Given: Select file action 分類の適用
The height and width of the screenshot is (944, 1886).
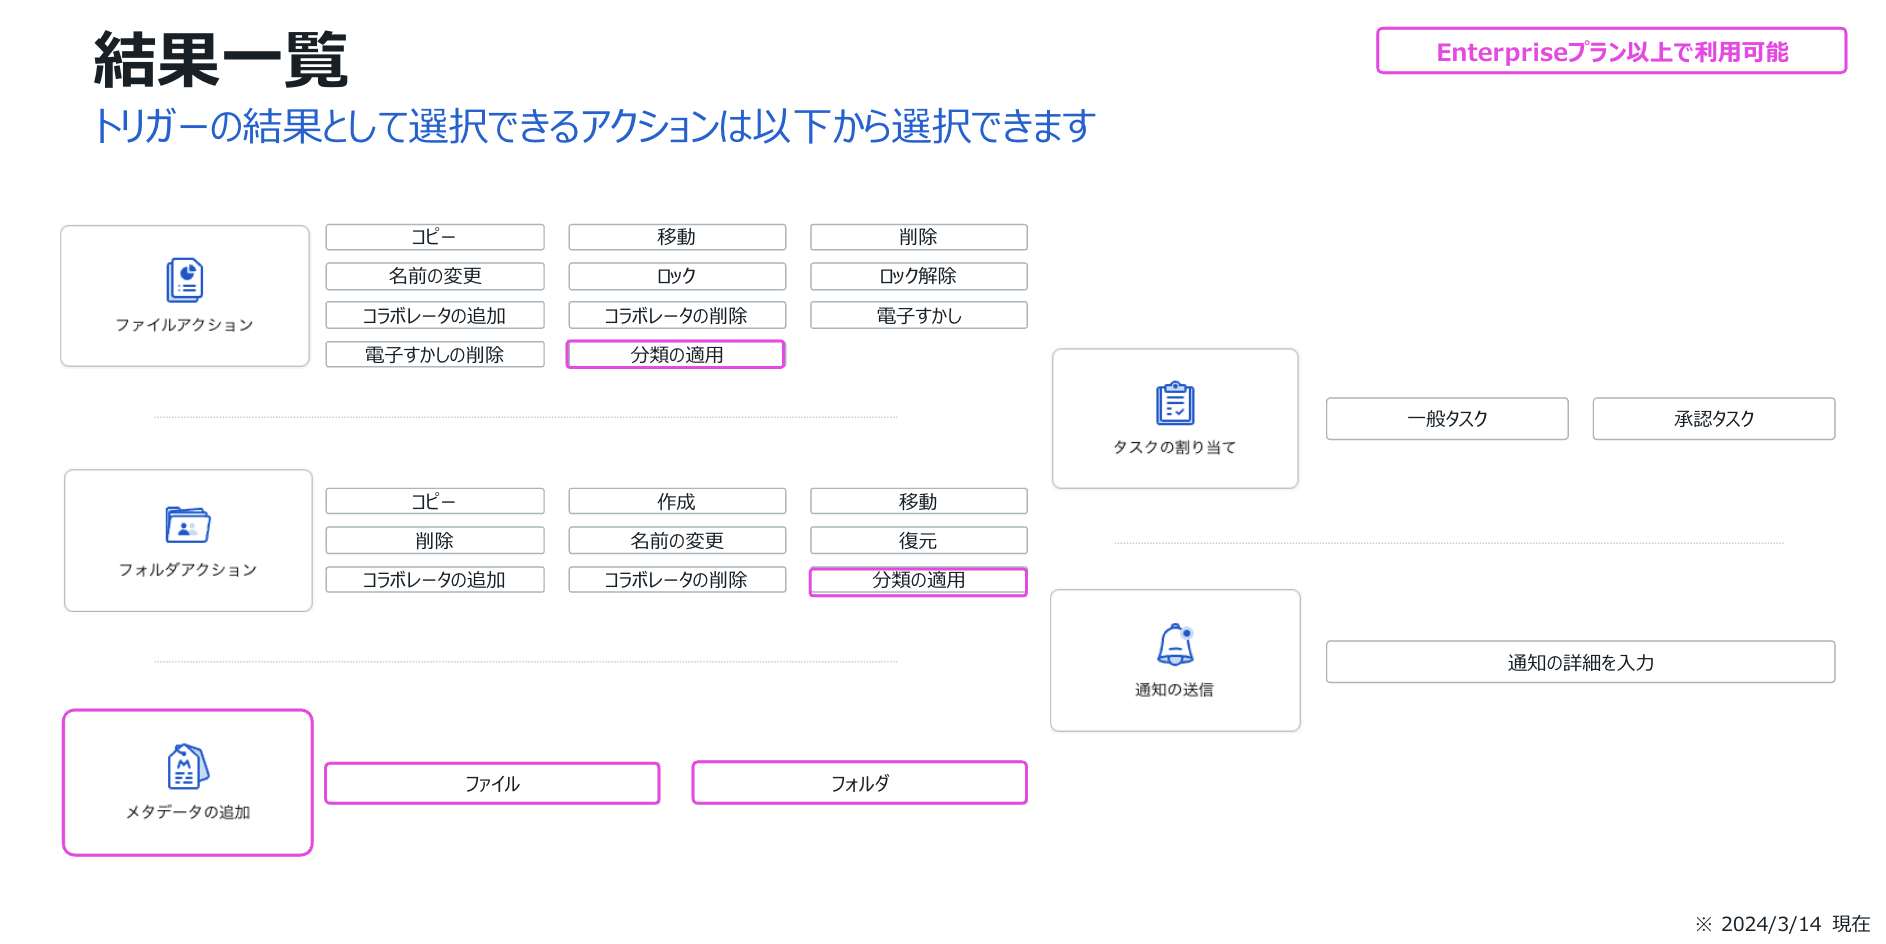Looking at the screenshot, I should 676,355.
